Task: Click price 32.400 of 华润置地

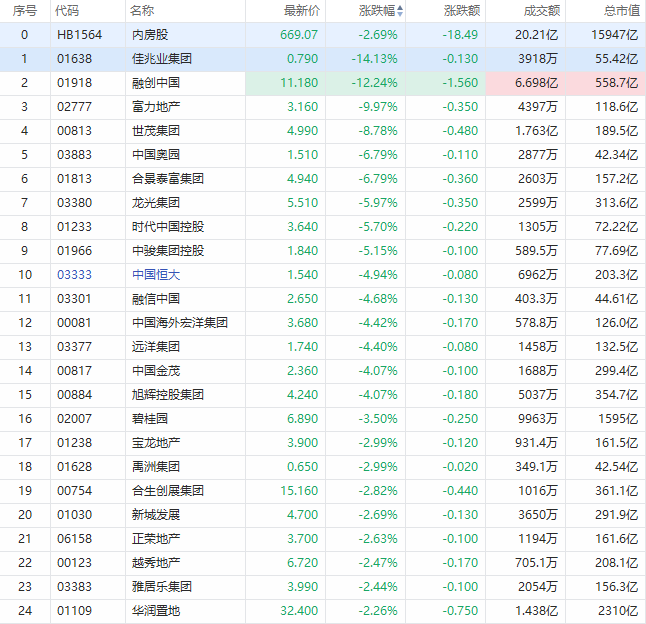Action: tap(299, 610)
